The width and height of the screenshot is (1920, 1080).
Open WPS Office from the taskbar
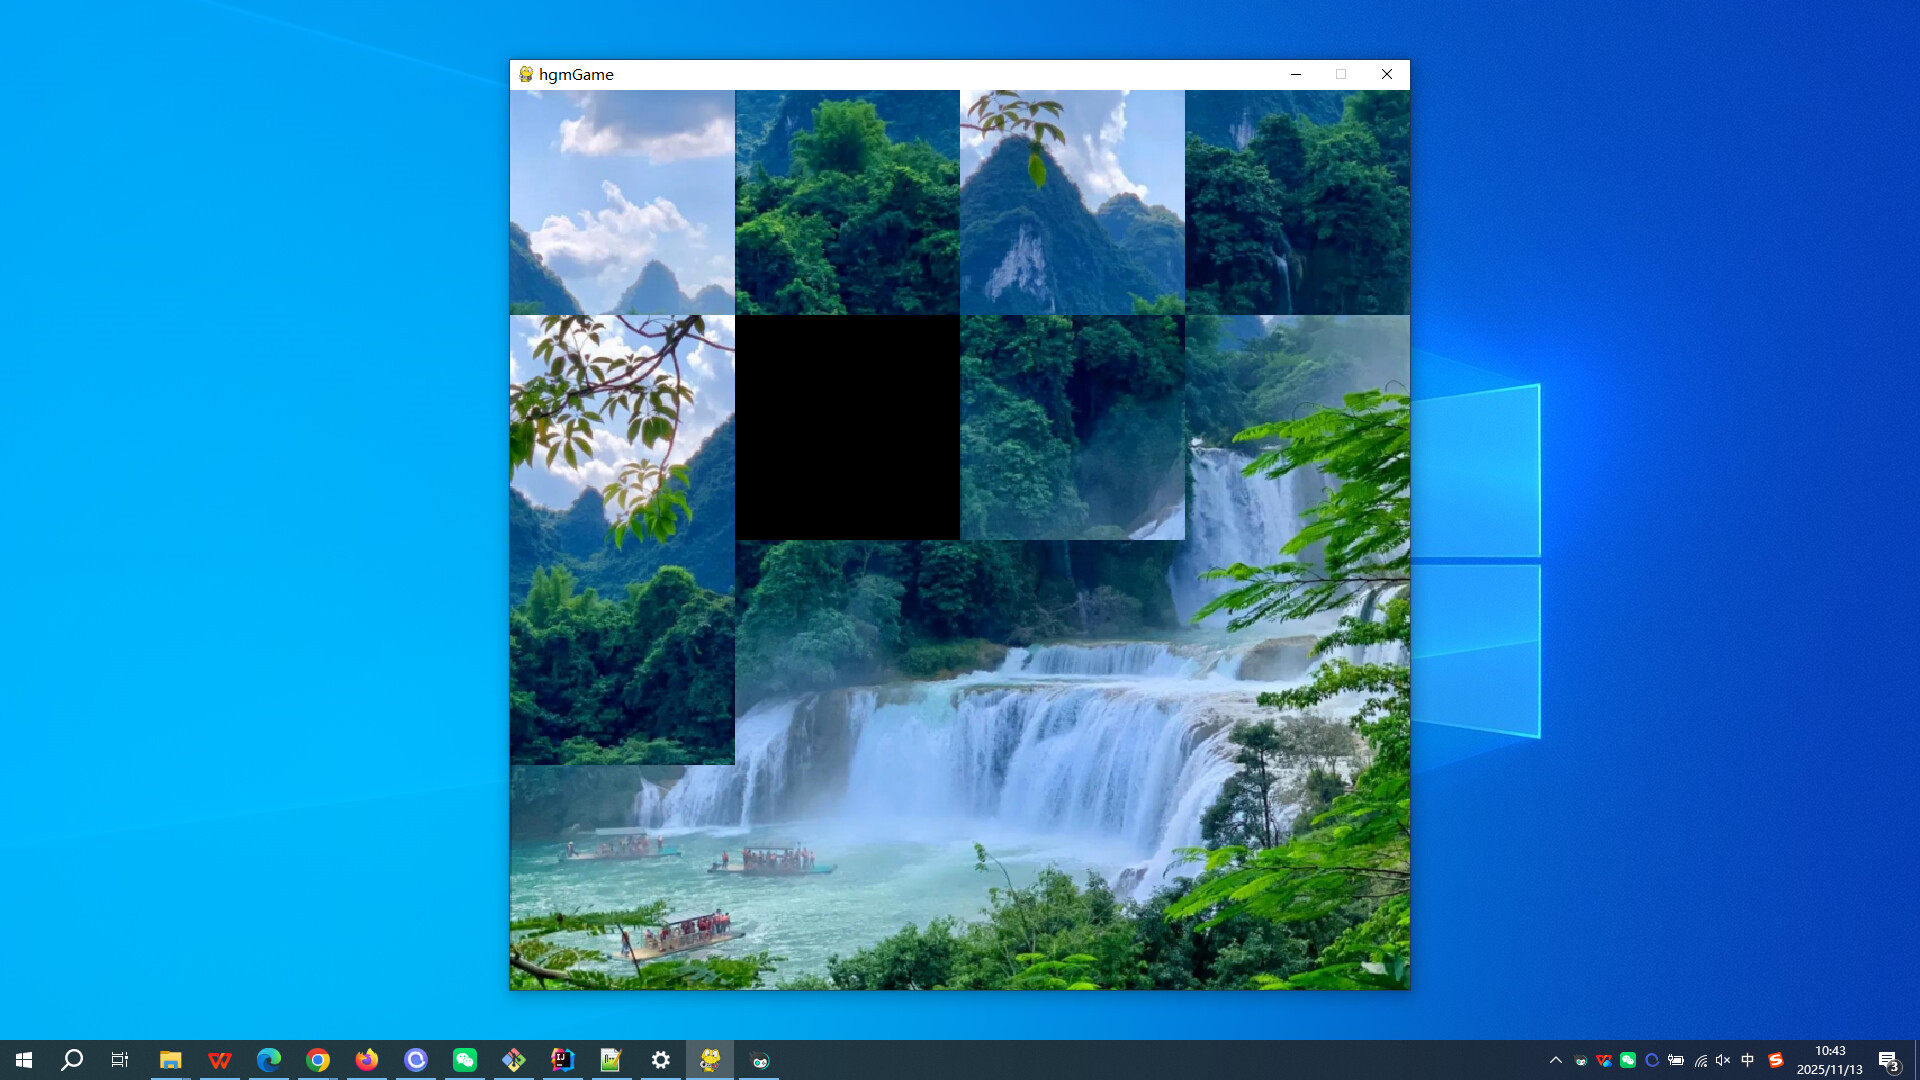pyautogui.click(x=219, y=1059)
